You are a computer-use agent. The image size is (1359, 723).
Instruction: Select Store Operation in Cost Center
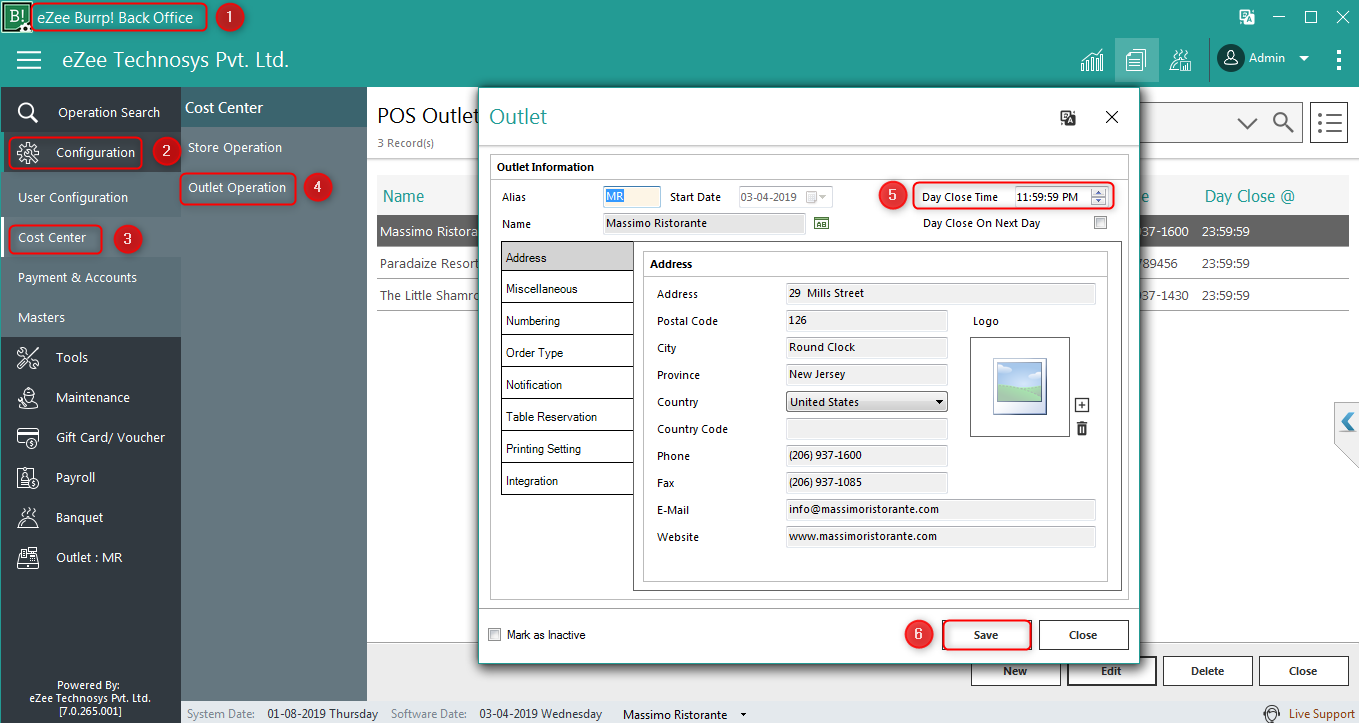(x=235, y=147)
